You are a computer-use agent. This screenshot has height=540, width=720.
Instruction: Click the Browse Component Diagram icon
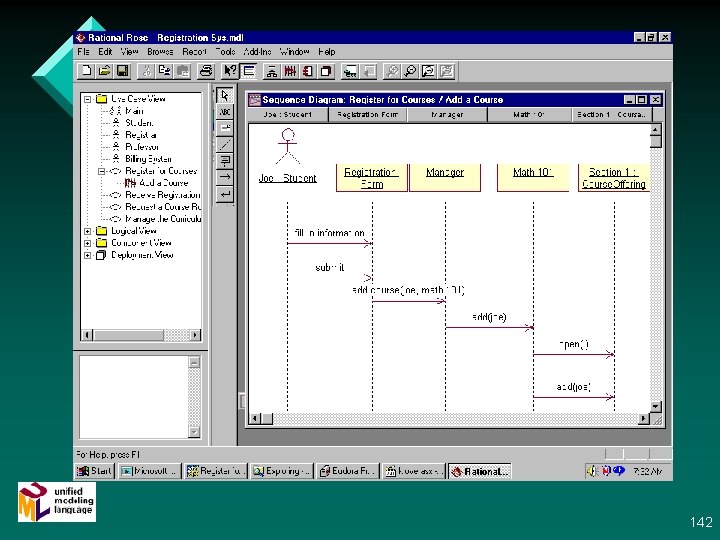pos(308,71)
